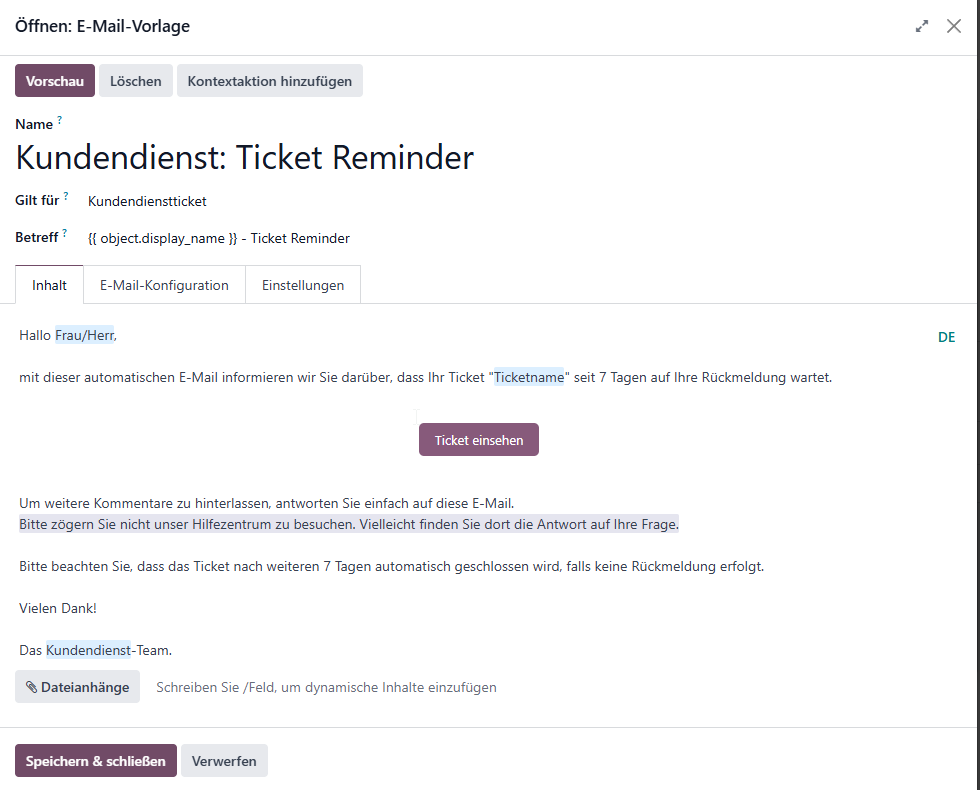Open the Einstellungen tab
980x790 pixels.
coord(303,285)
